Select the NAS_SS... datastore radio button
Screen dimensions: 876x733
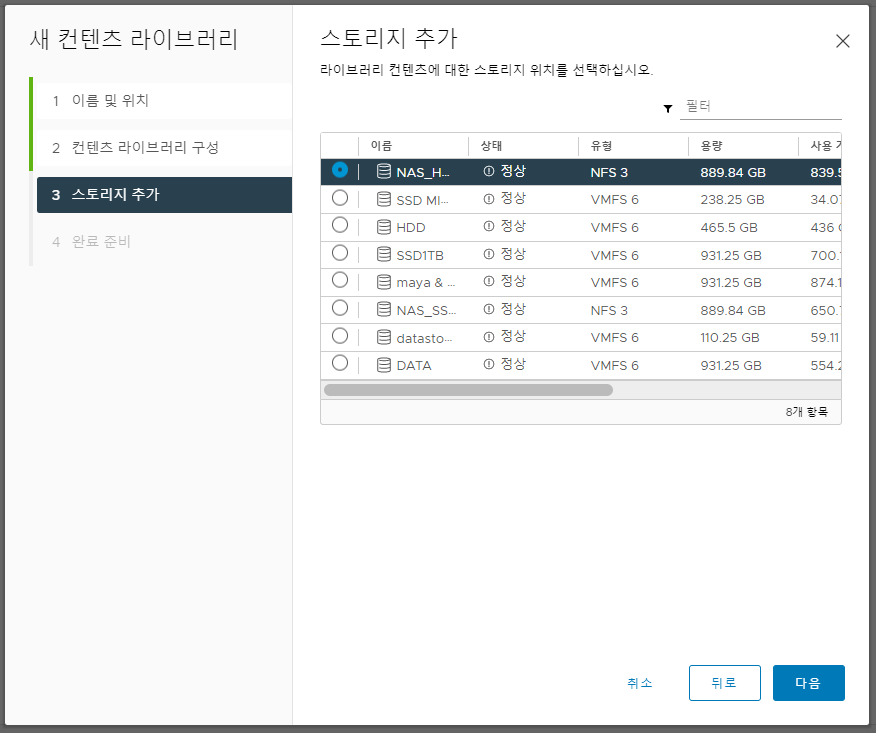click(x=340, y=308)
